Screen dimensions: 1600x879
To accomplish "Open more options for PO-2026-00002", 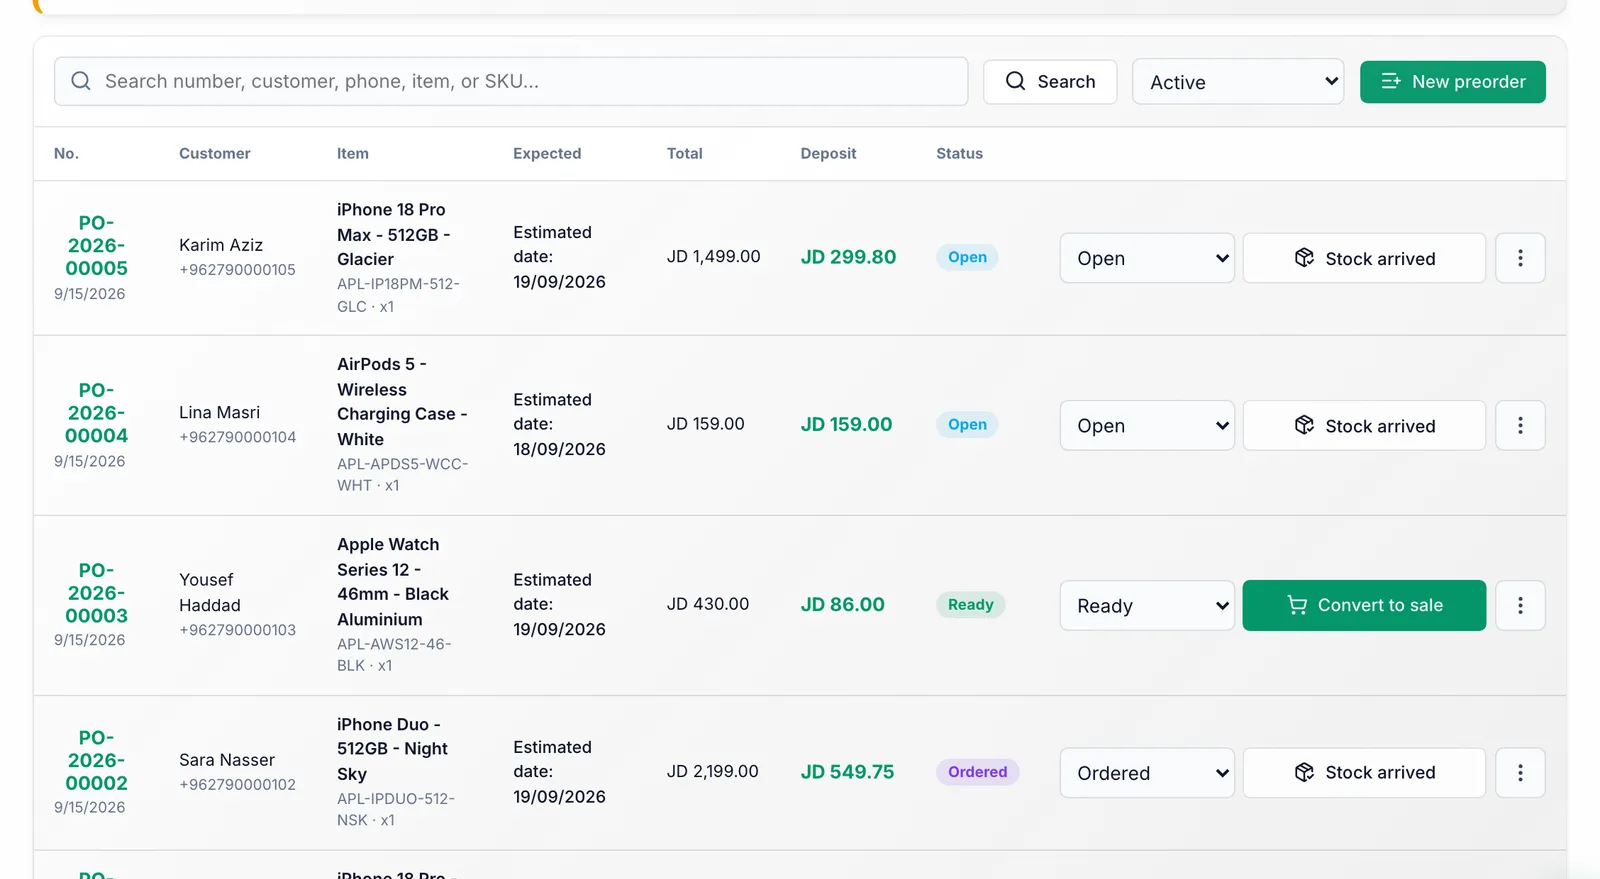I will click(x=1520, y=773).
